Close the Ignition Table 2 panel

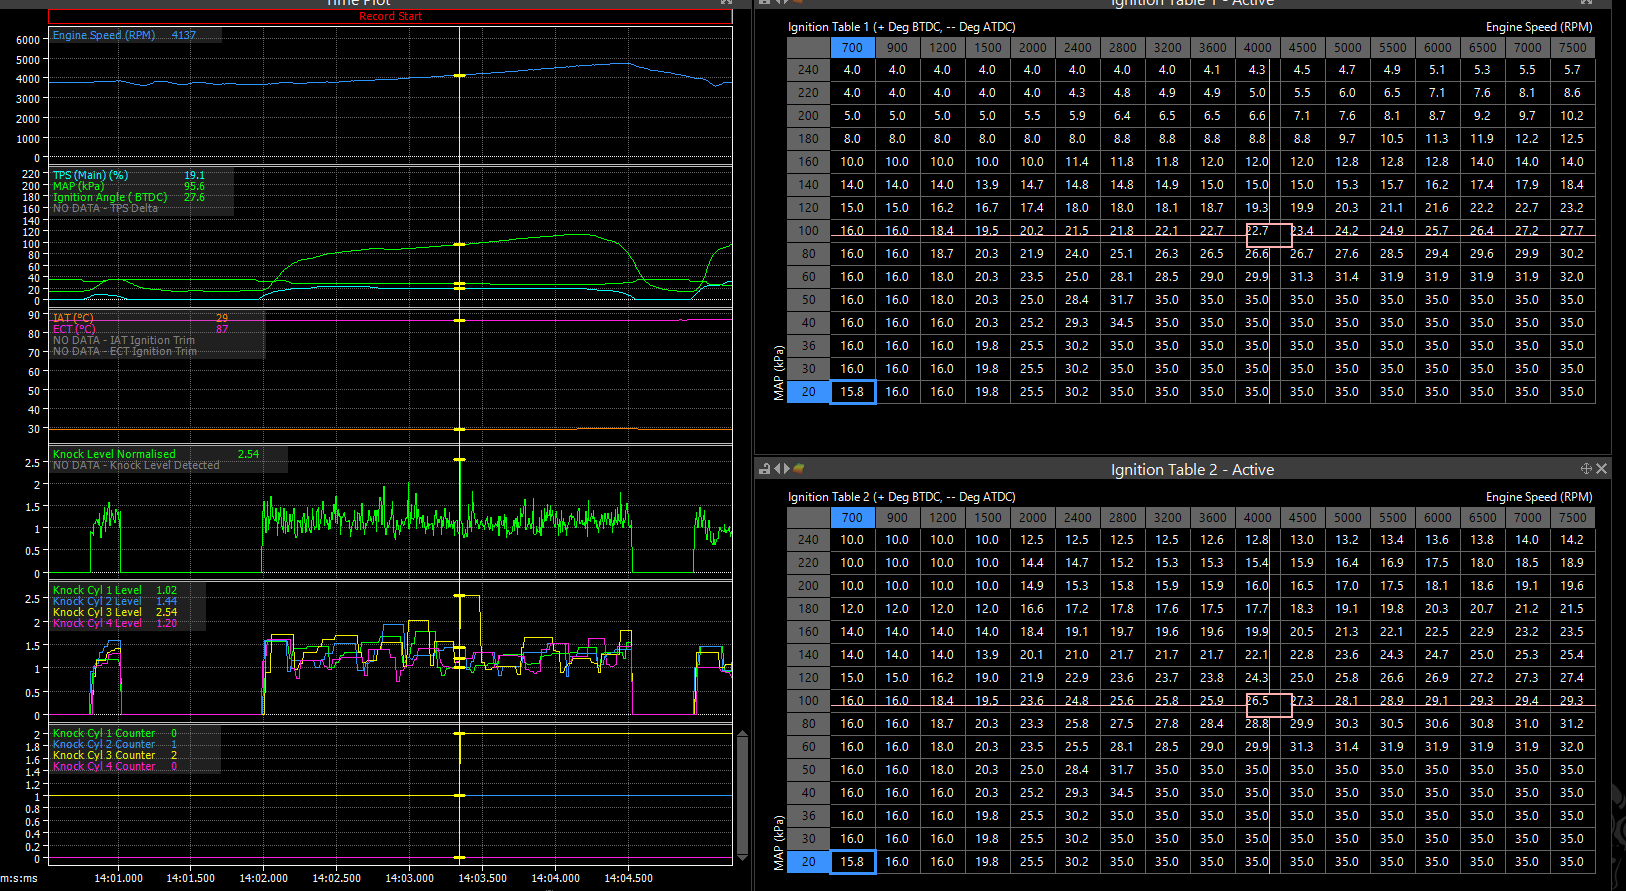pyautogui.click(x=1601, y=469)
